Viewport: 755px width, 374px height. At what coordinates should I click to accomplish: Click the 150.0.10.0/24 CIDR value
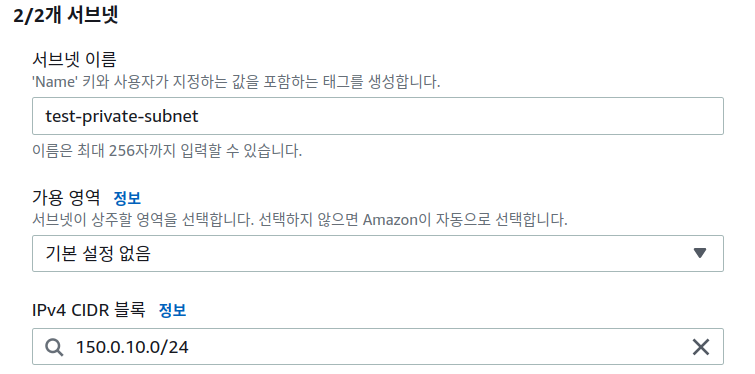(x=132, y=347)
